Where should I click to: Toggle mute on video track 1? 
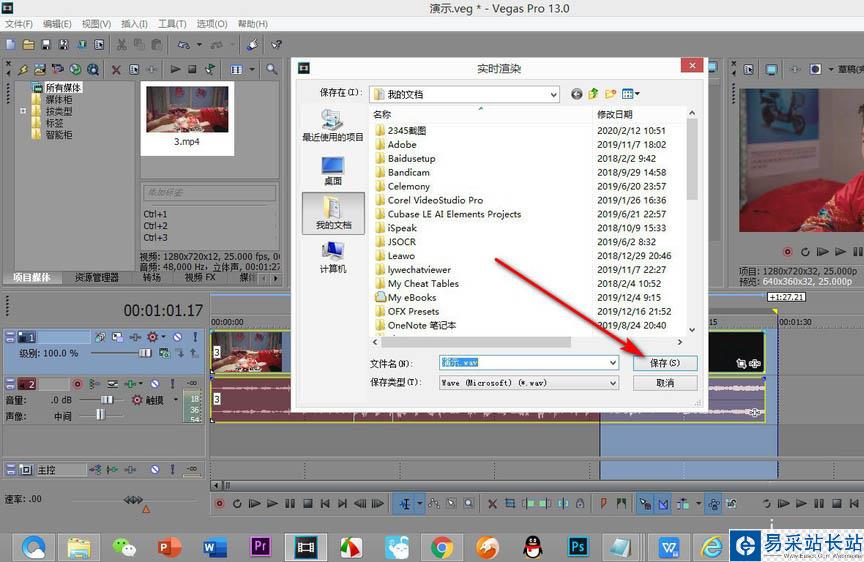click(x=177, y=337)
